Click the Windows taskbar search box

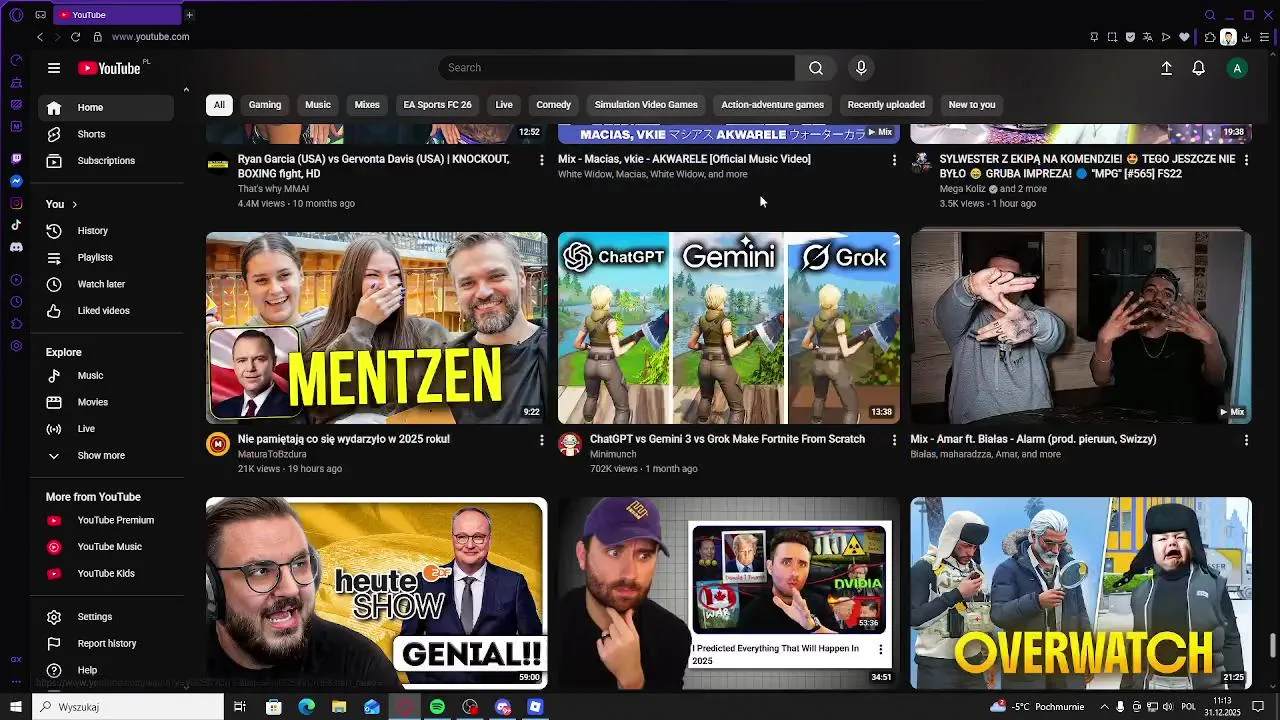coord(128,707)
